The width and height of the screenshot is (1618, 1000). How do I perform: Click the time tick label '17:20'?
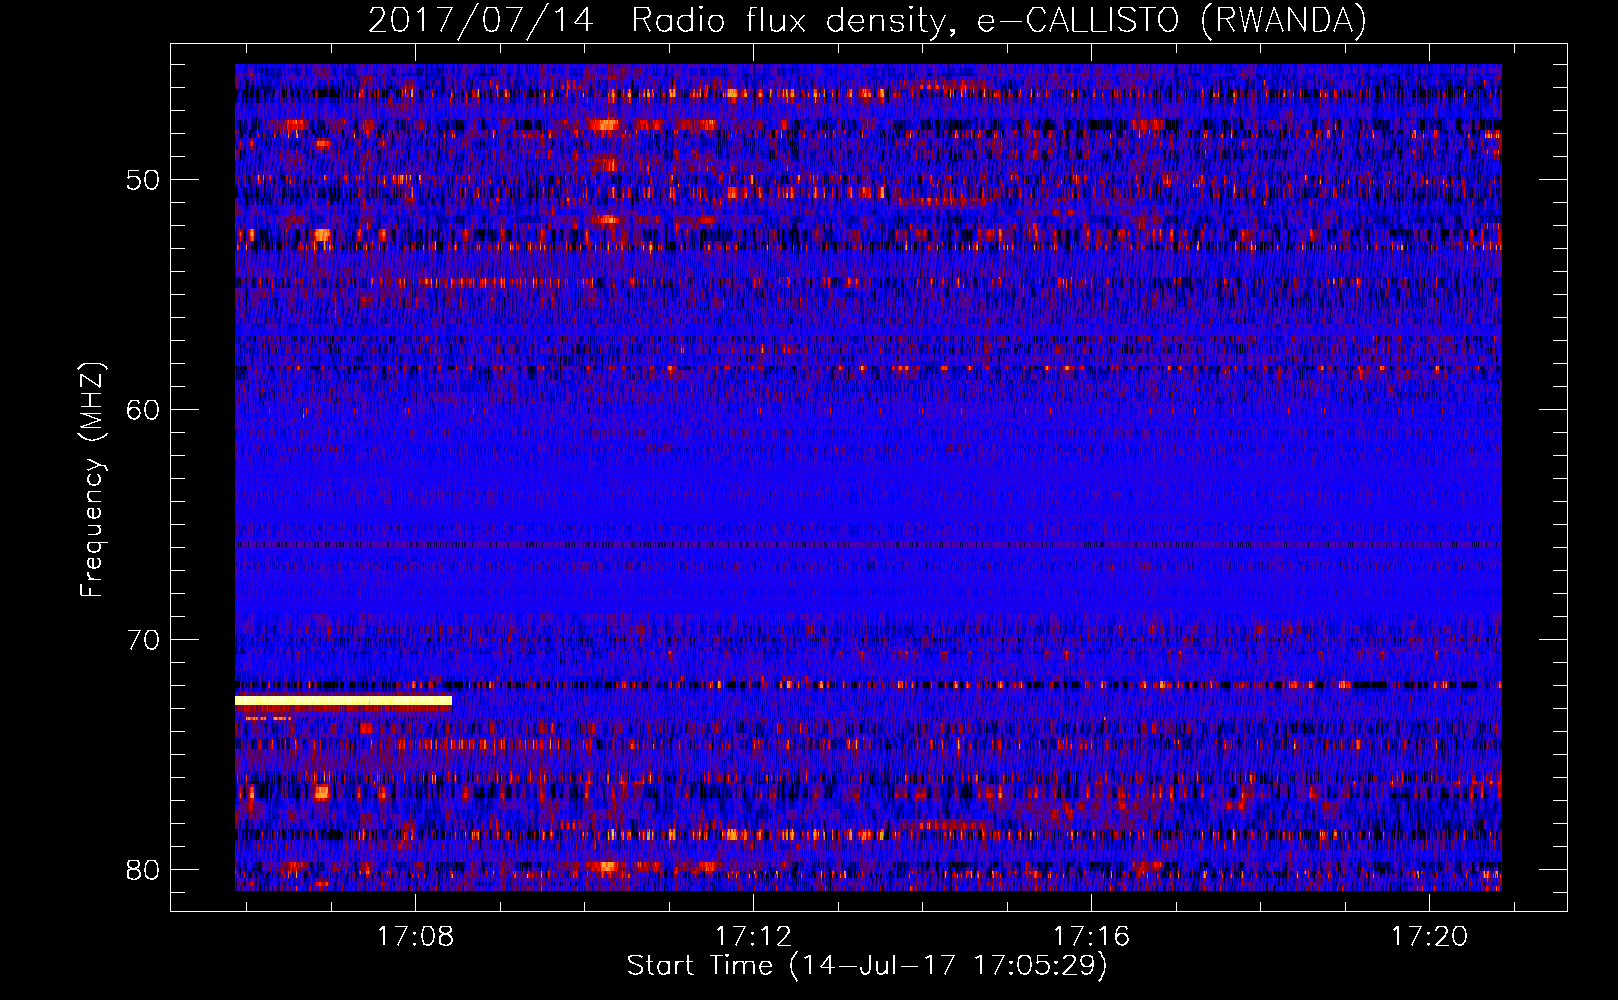[x=1430, y=936]
